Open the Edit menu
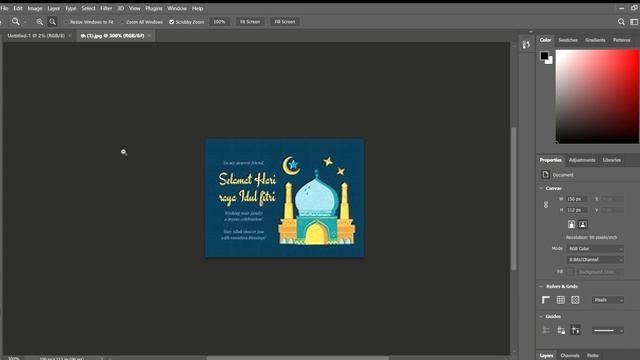This screenshot has width=640, height=360. [x=18, y=8]
